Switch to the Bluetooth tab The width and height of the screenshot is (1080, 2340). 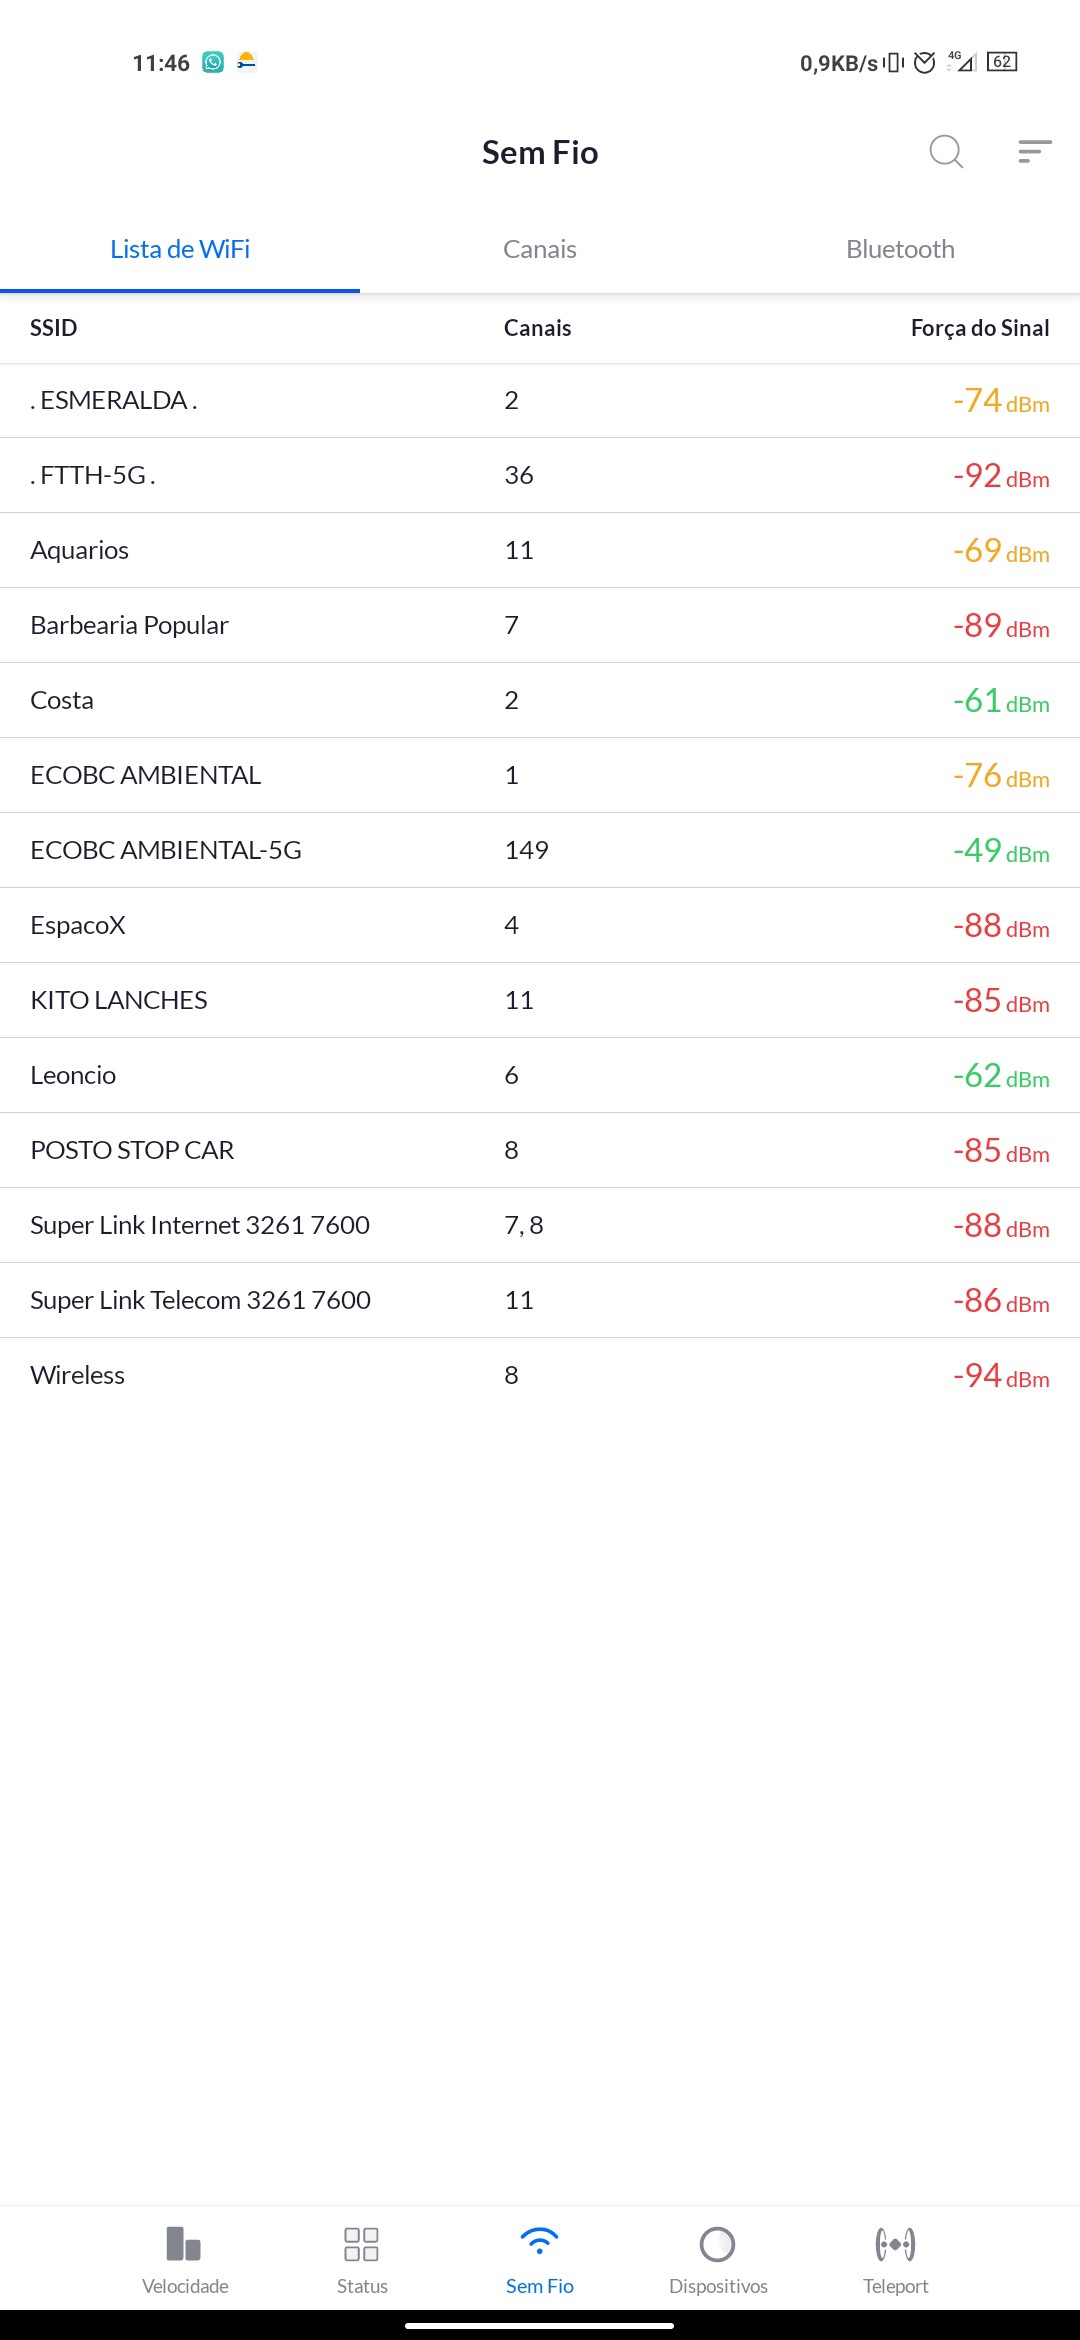[x=900, y=249]
